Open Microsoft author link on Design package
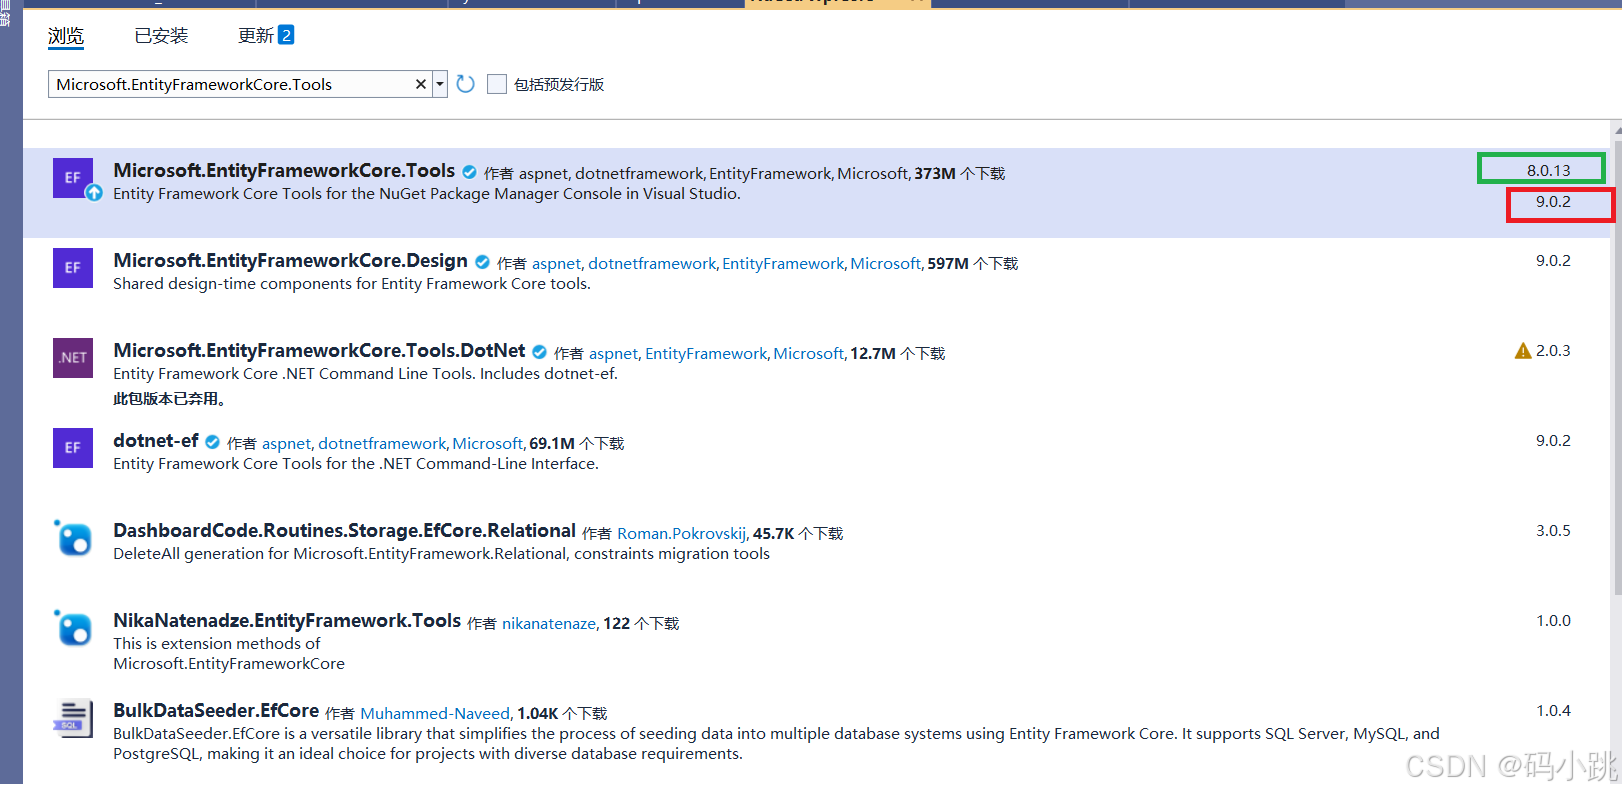 click(x=886, y=264)
